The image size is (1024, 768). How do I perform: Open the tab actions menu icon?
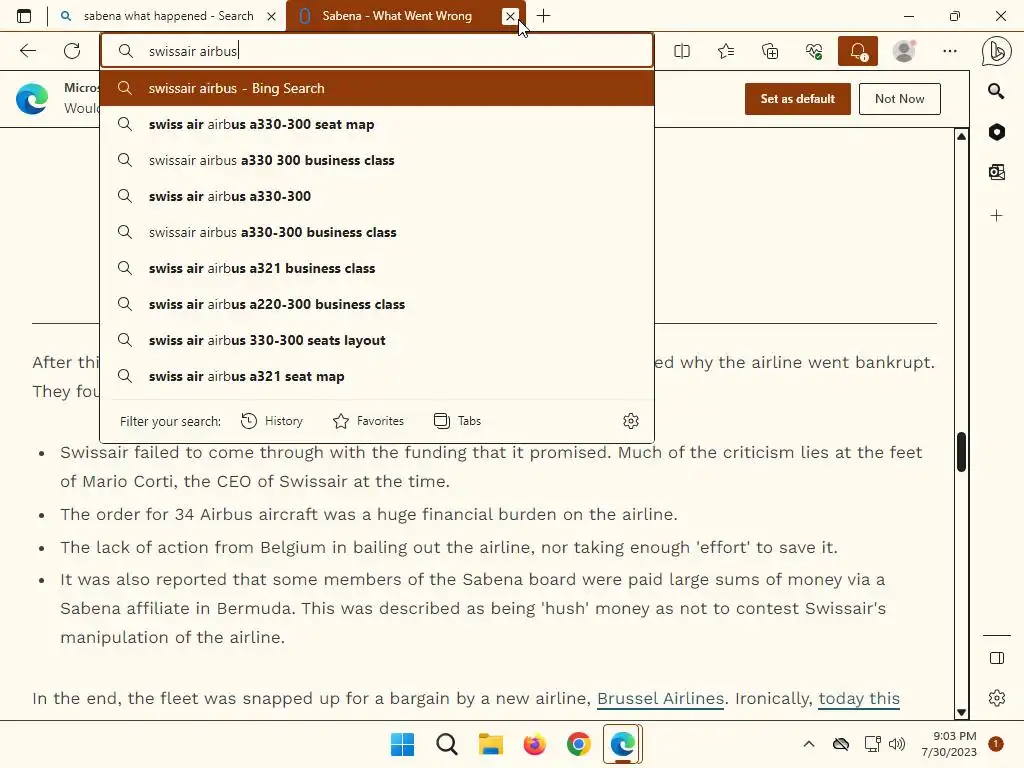[24, 16]
